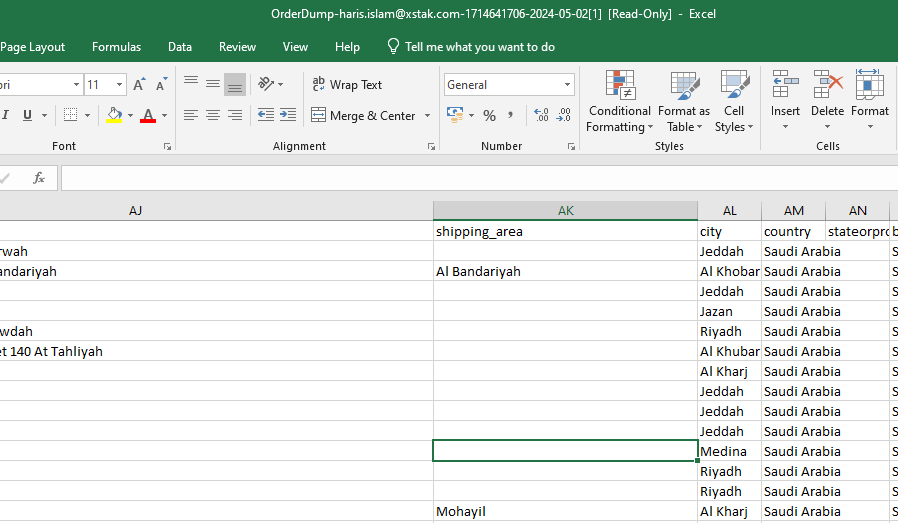Open the Formulas ribbon tab
This screenshot has height=523, width=898.
click(116, 47)
